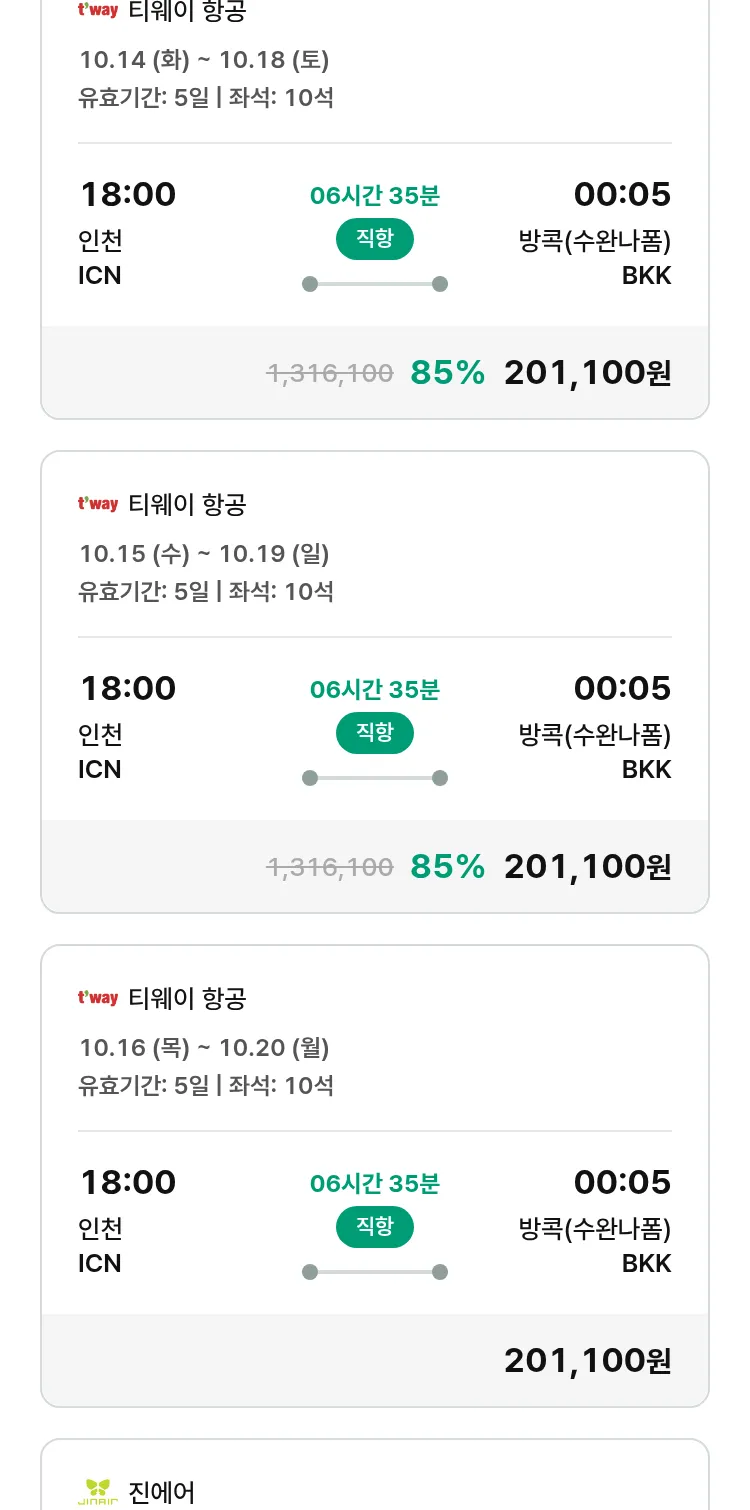This screenshot has height=1510, width=750.
Task: Open the 10.15 (수) ~ 10.19 (일) flight
Action: [204, 554]
